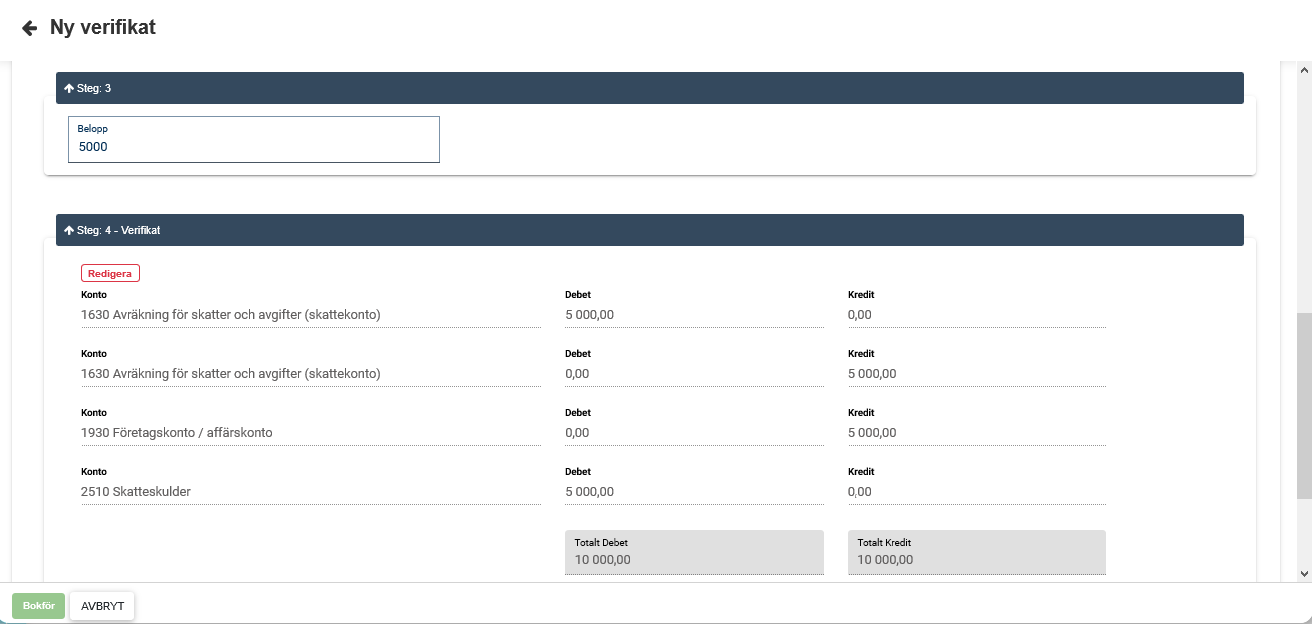Click the Totalt Debet field
Image resolution: width=1312 pixels, height=624 pixels.
pos(694,552)
